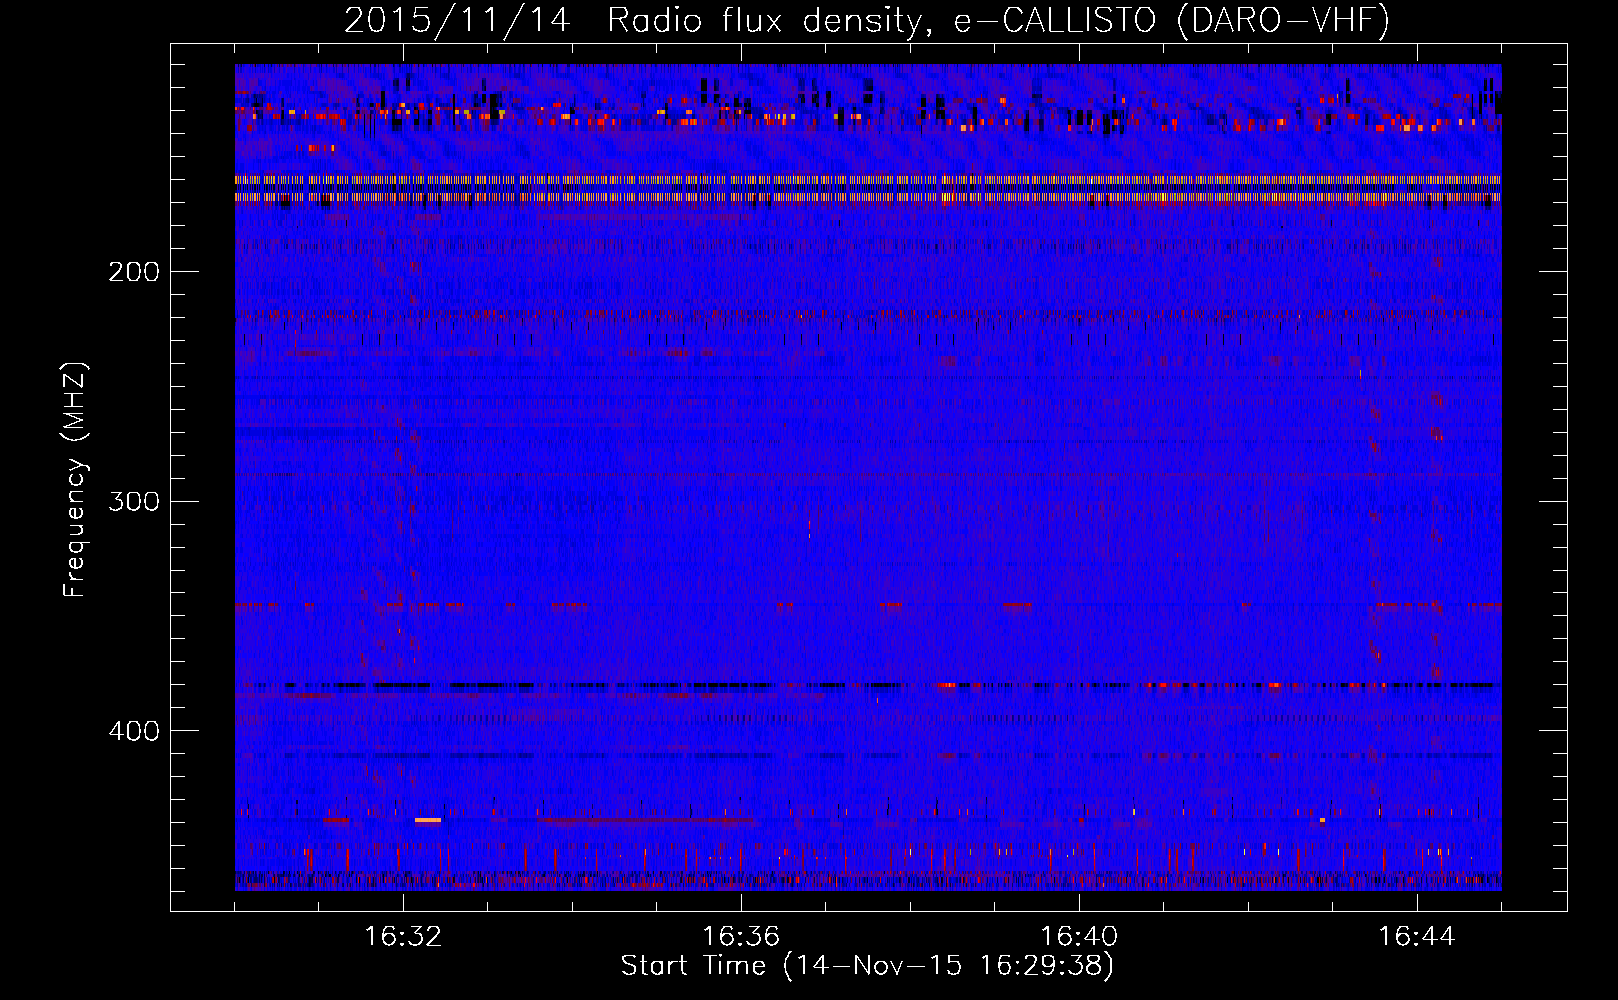The width and height of the screenshot is (1618, 1000).
Task: Click the 16:32 time tick label
Action: pos(403,937)
